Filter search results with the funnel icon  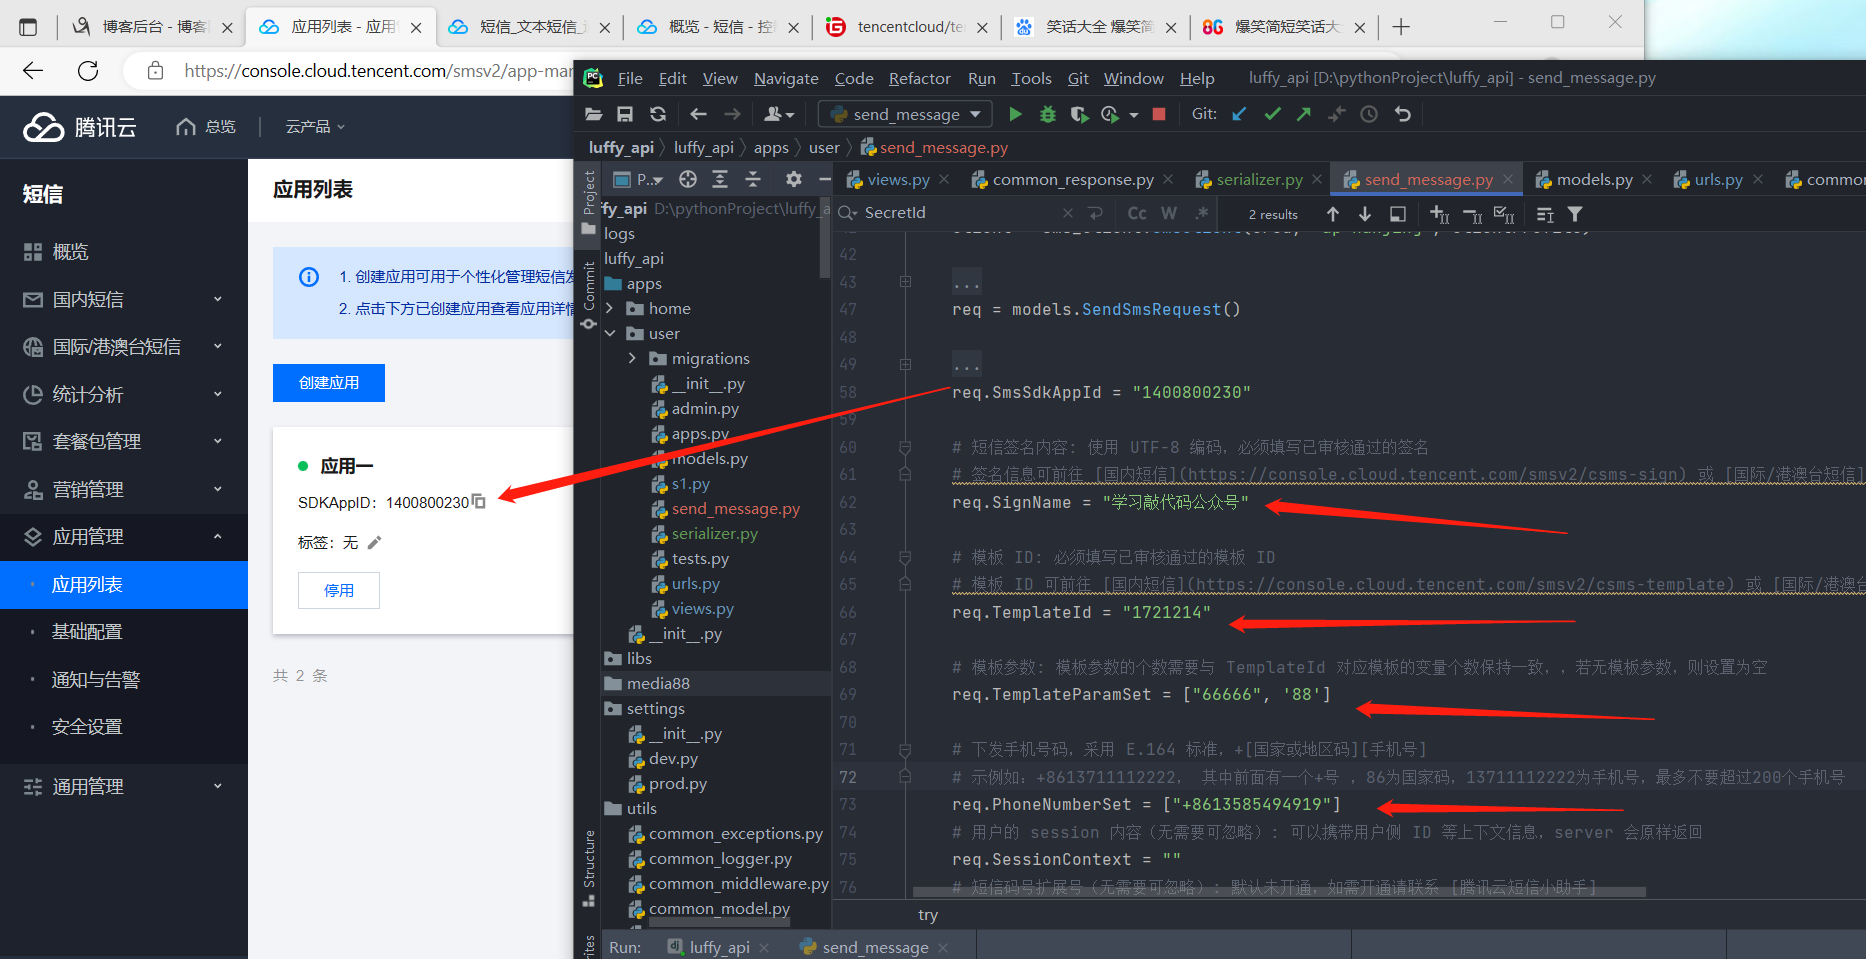tap(1575, 214)
